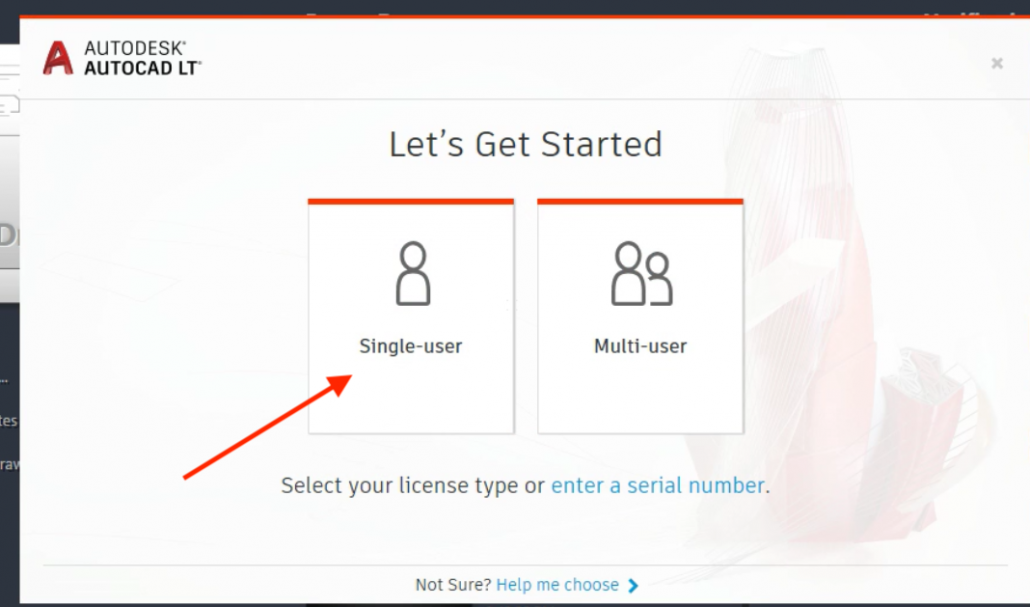1030x607 pixels.
Task: Click the red Autodesk A logo
Action: [x=58, y=58]
